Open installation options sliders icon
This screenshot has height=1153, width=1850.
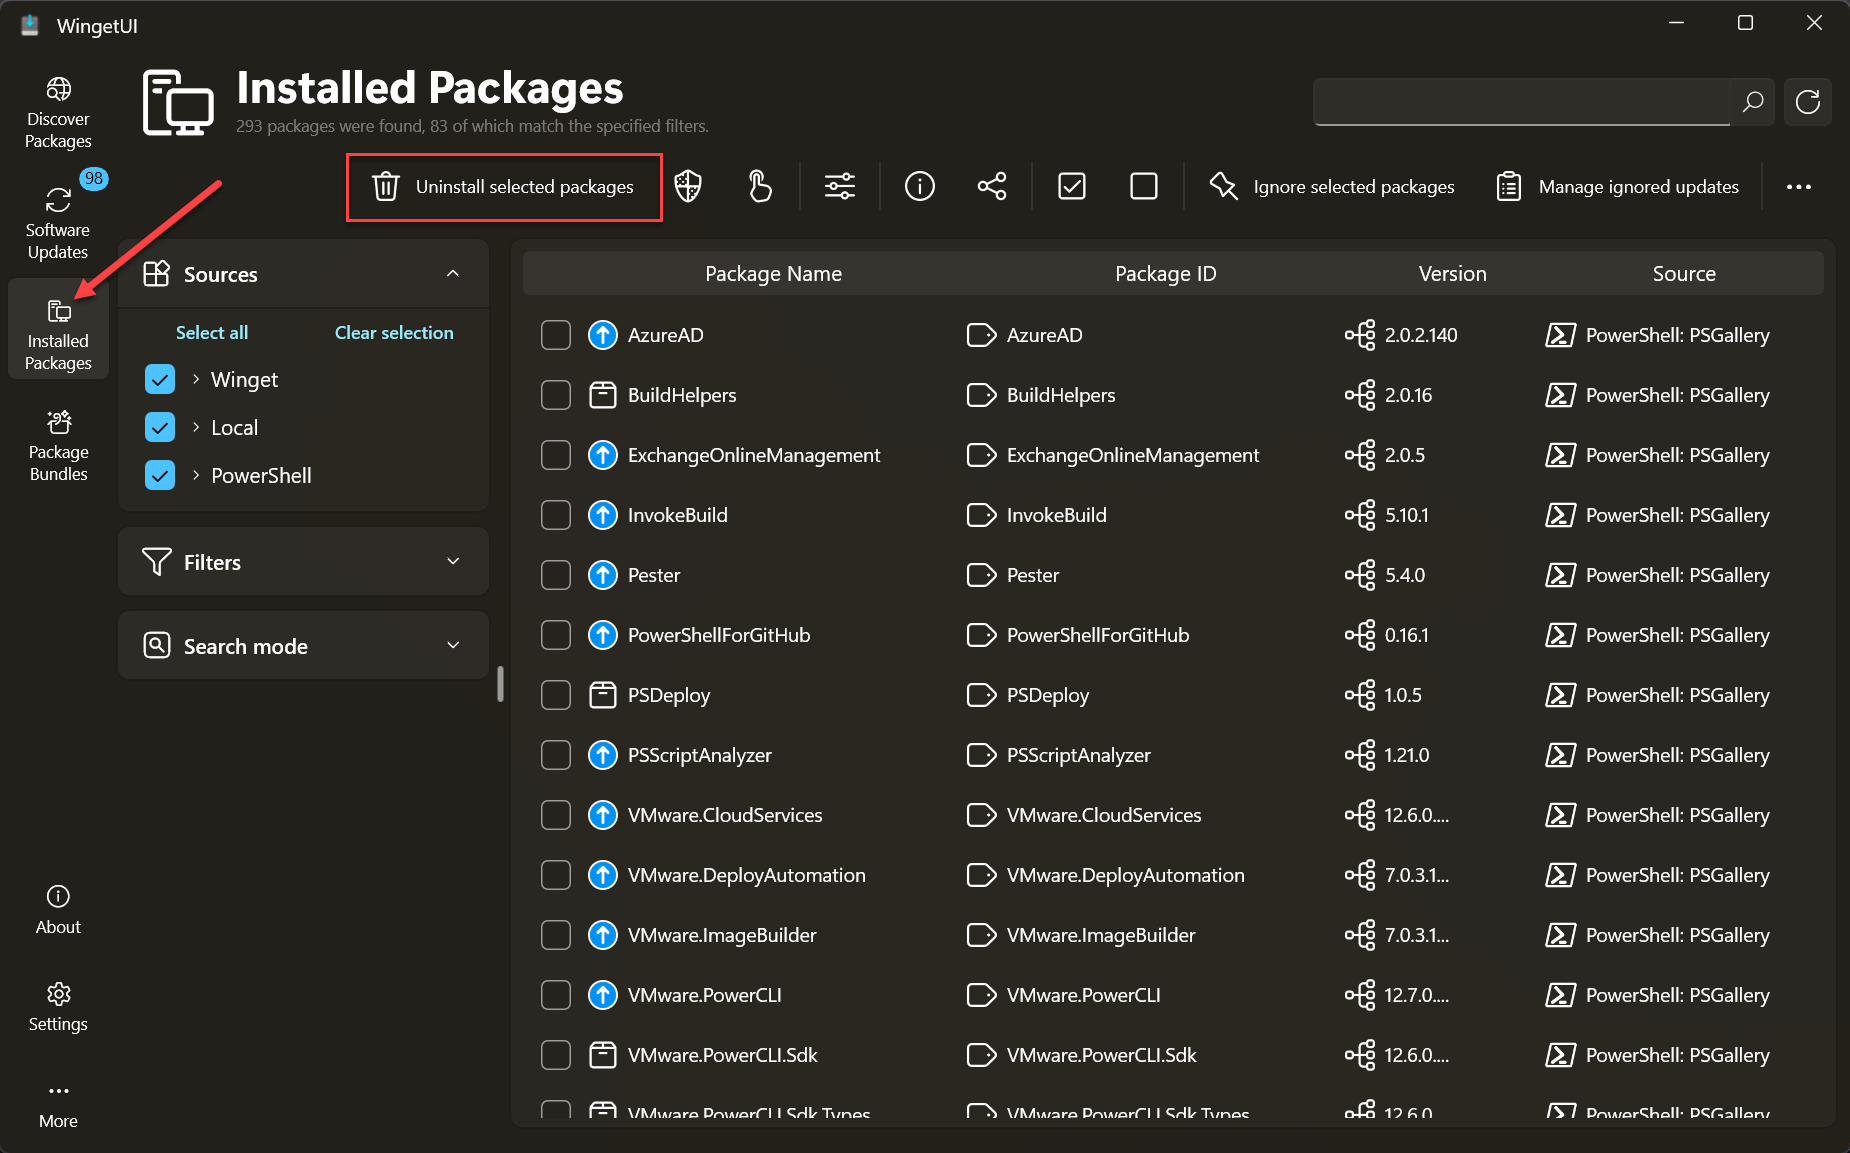coord(840,187)
